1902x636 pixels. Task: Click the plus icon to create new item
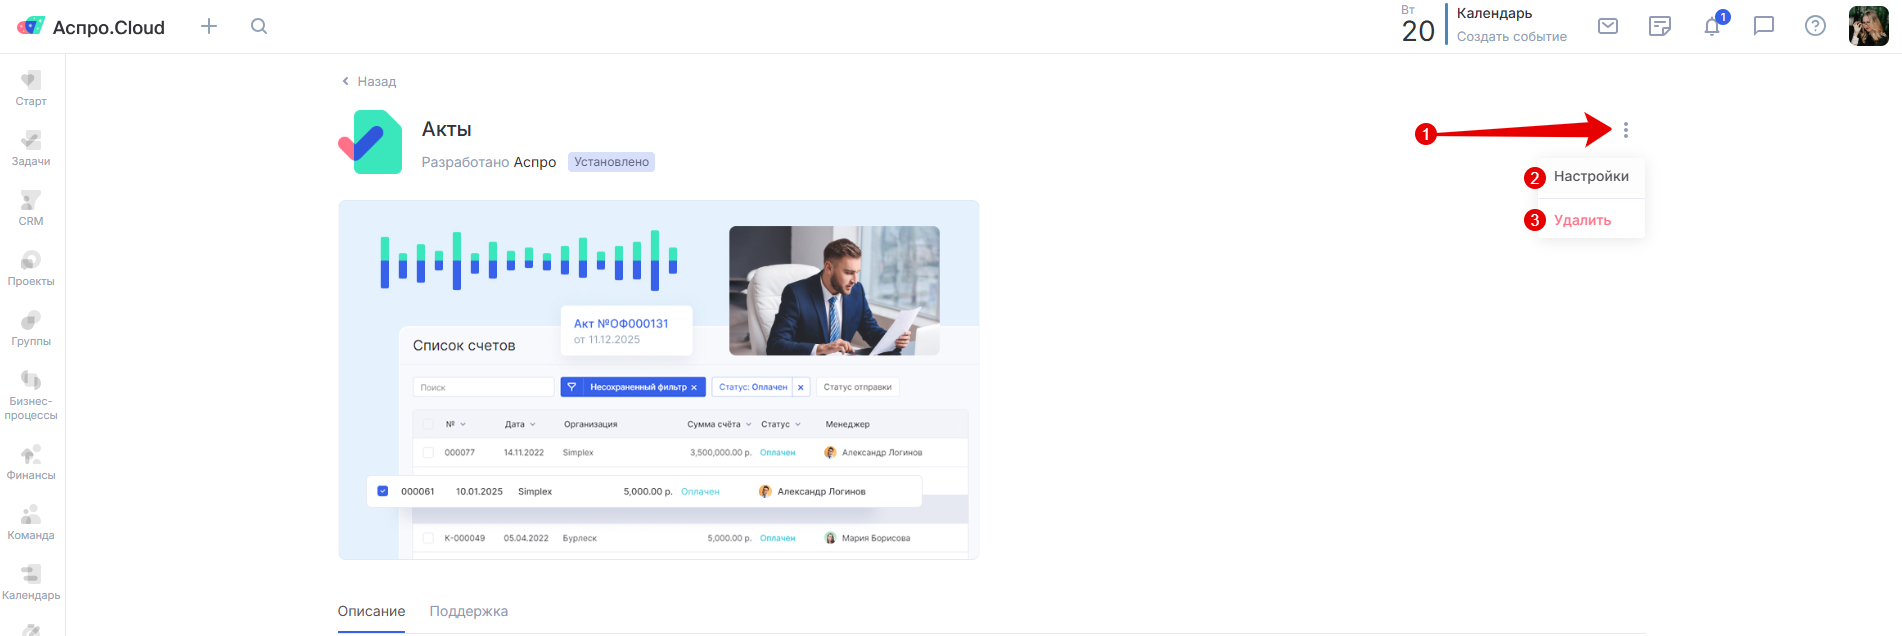pyautogui.click(x=209, y=27)
